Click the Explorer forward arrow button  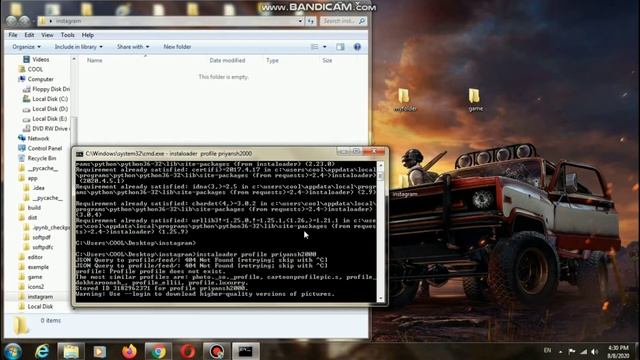tap(25, 21)
